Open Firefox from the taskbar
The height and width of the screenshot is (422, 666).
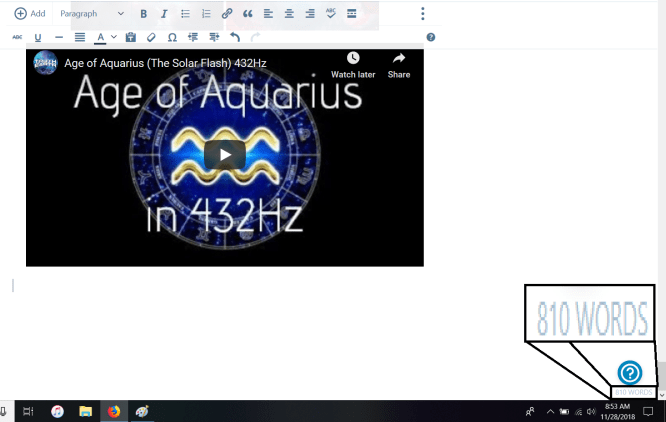click(x=113, y=411)
